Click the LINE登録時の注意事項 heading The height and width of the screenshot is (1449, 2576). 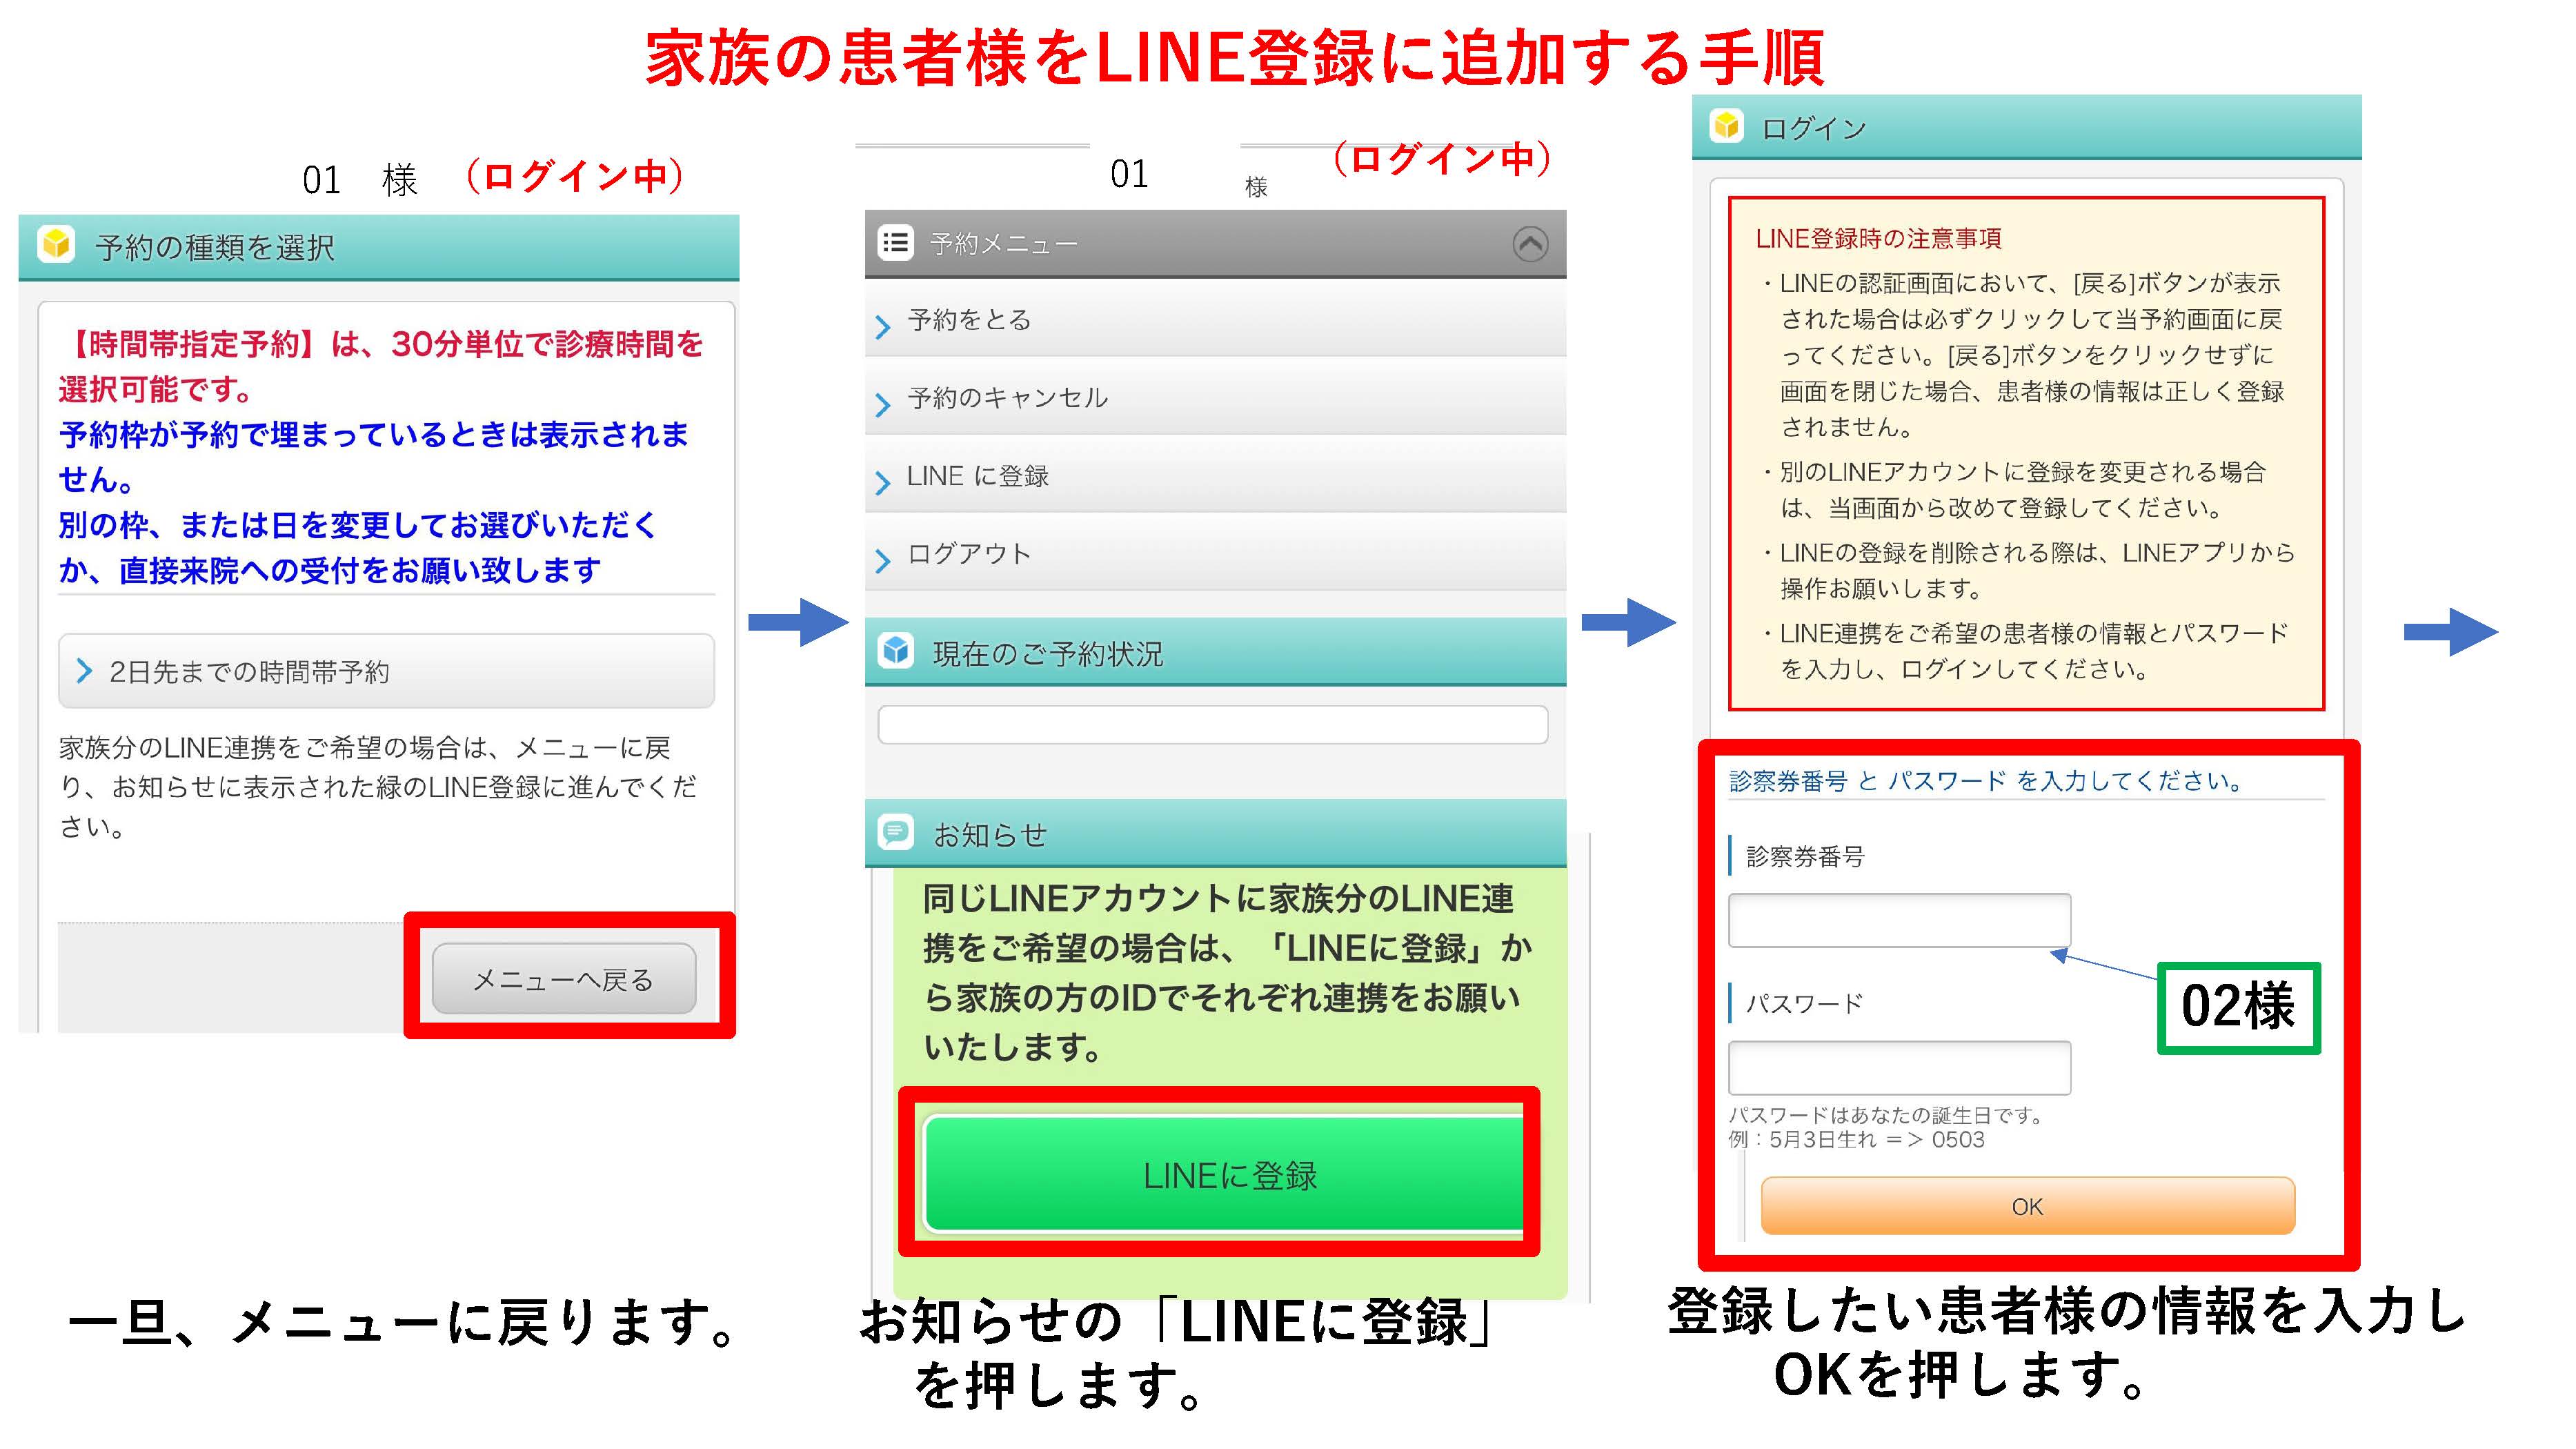1878,238
